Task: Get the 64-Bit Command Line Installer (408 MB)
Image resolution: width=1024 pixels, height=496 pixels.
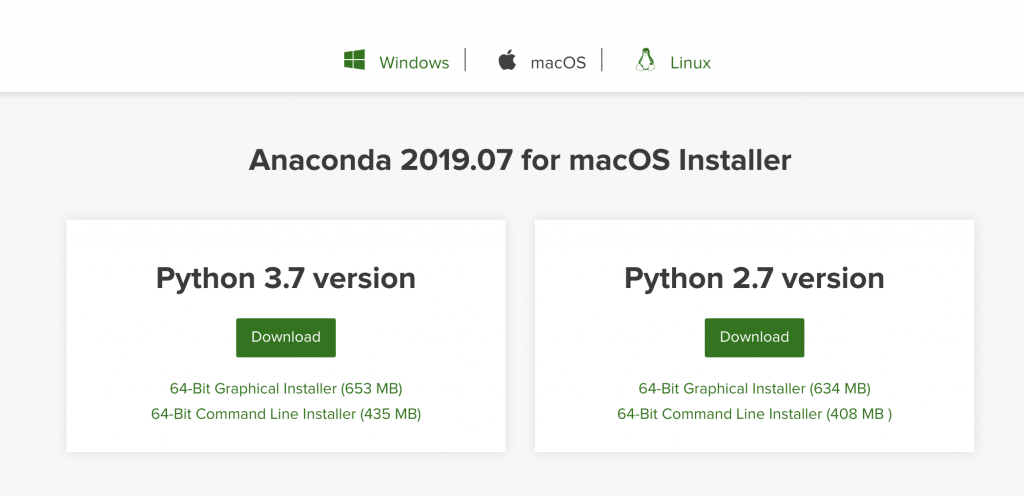Action: [754, 413]
